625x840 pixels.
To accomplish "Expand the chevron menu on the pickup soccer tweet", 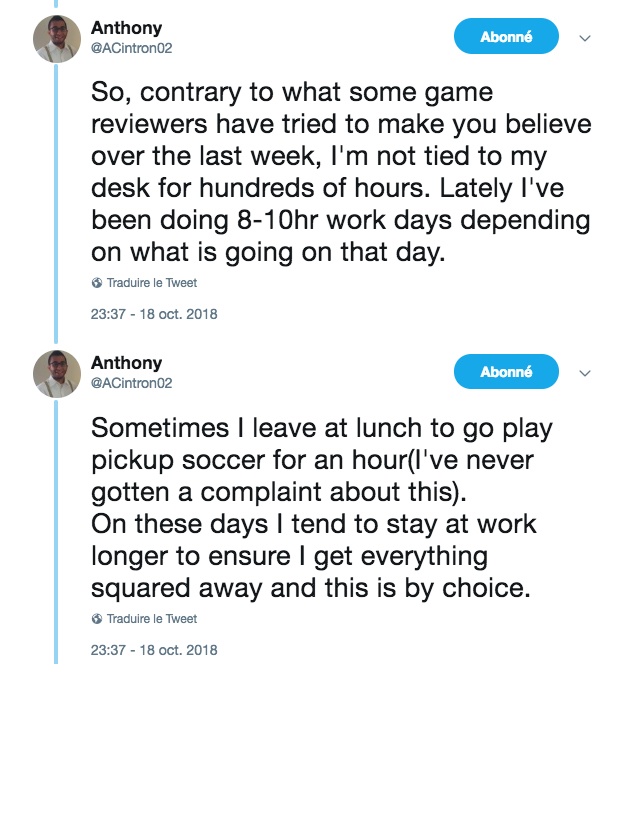I will [586, 374].
